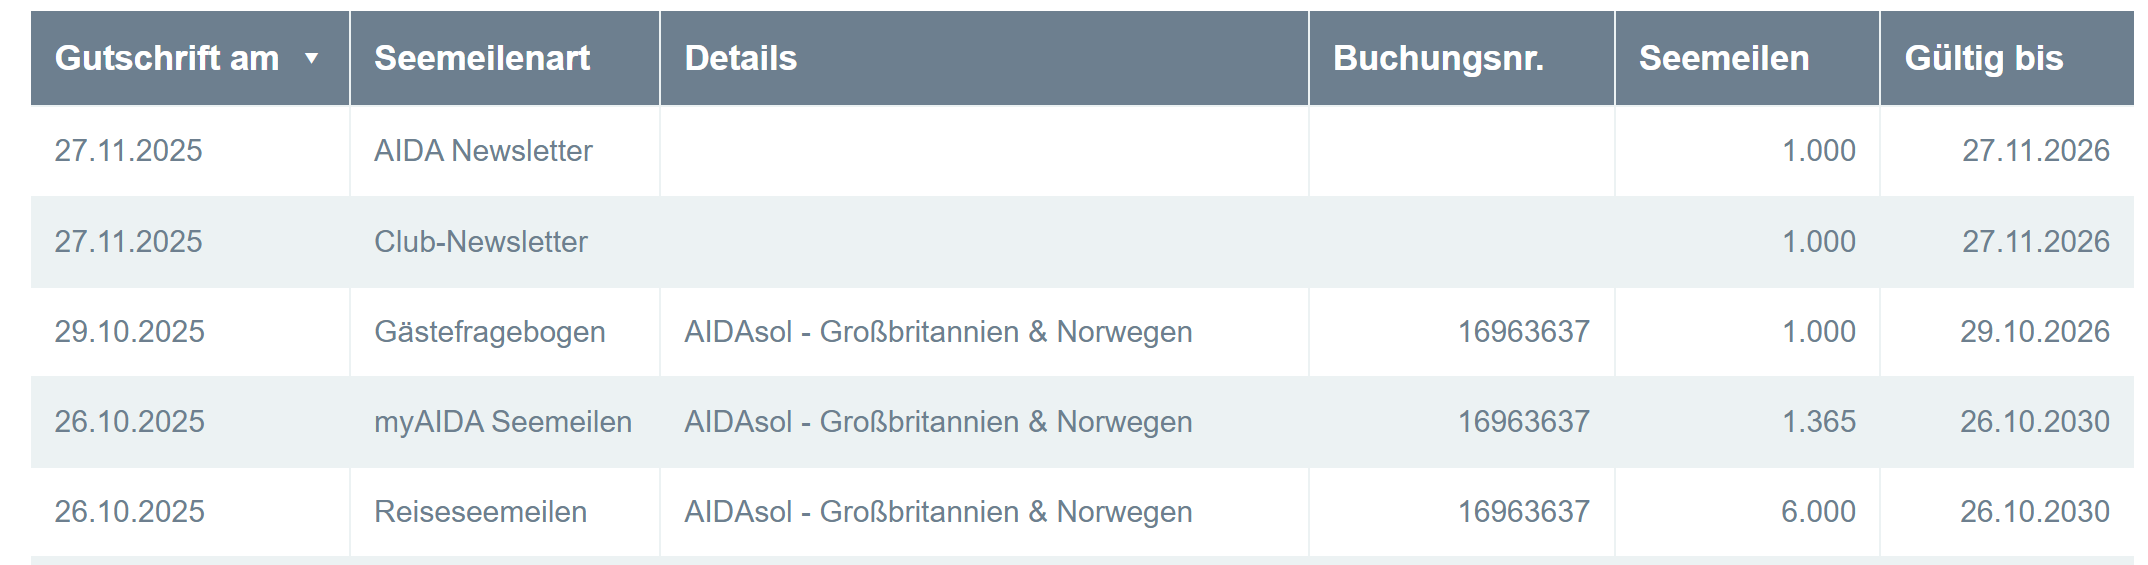Select the AIDA Newsletter entry
The height and width of the screenshot is (565, 2148).
pos(483,151)
